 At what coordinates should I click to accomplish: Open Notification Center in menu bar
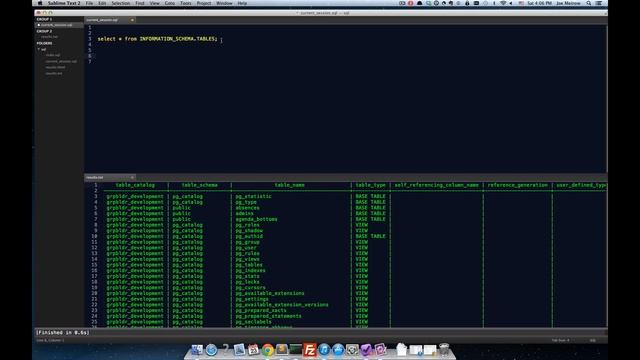click(x=599, y=3)
